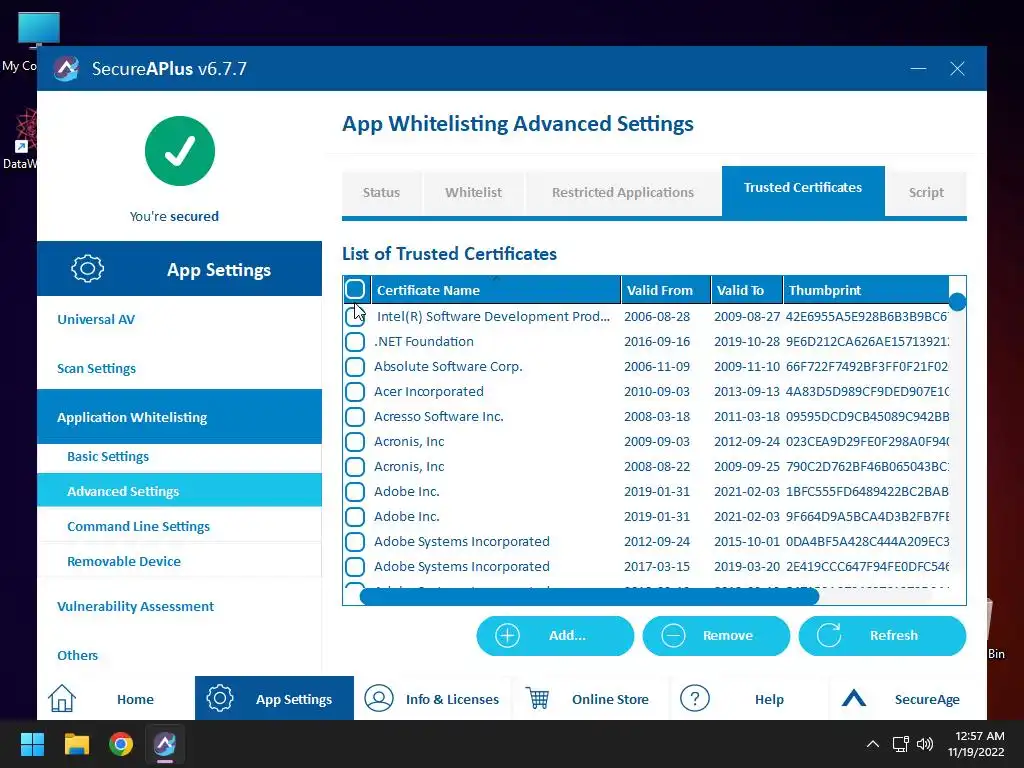Click thumbprint 9E6D212CA626AE15713921 cell
Viewport: 1024px width, 768px height.
tap(867, 342)
